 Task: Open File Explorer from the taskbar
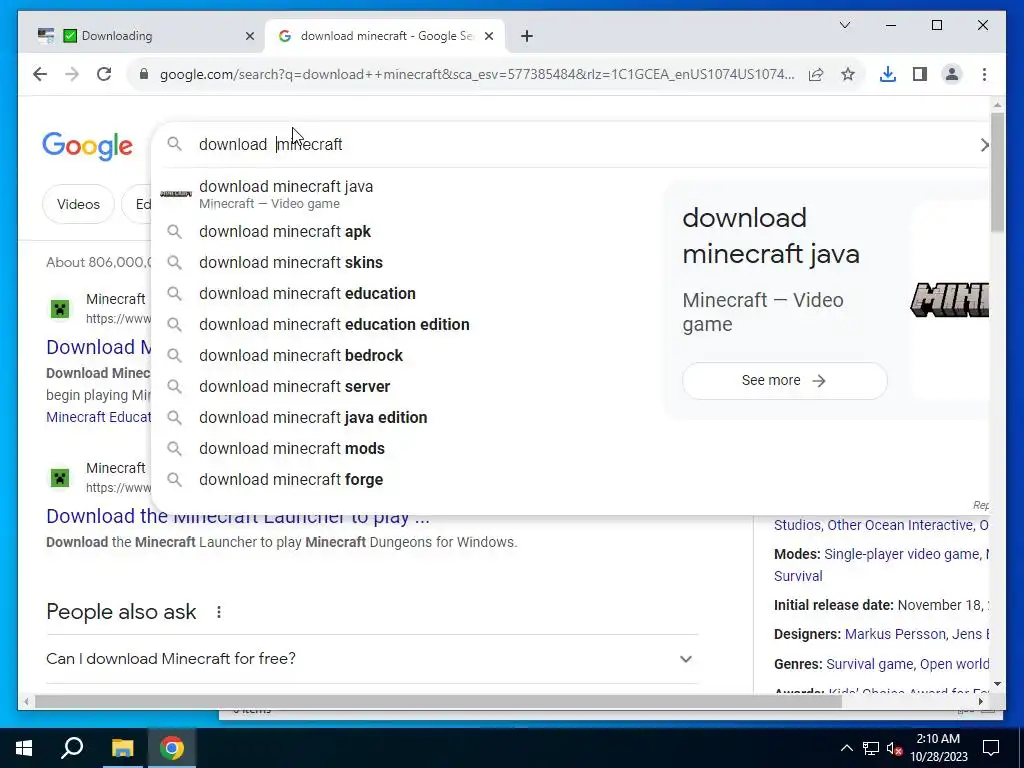tap(122, 748)
